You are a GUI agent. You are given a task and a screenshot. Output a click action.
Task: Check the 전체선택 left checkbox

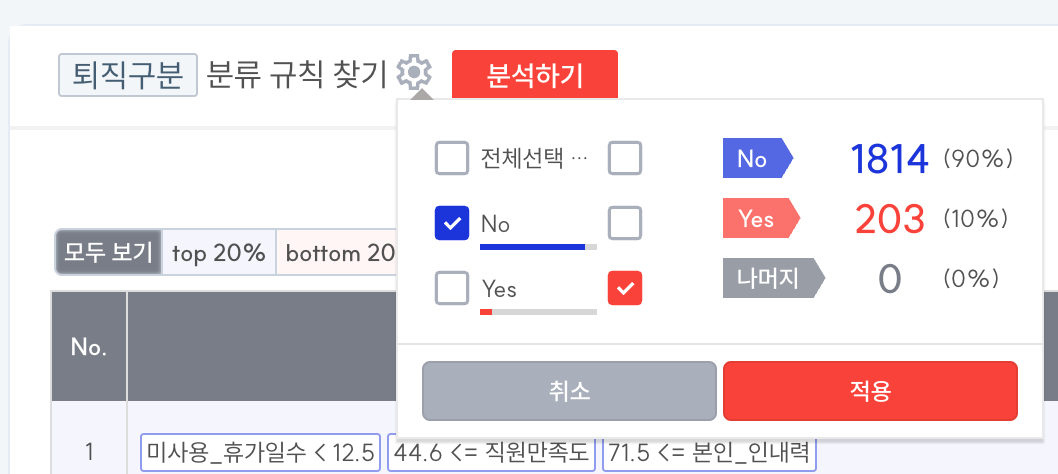[x=452, y=158]
